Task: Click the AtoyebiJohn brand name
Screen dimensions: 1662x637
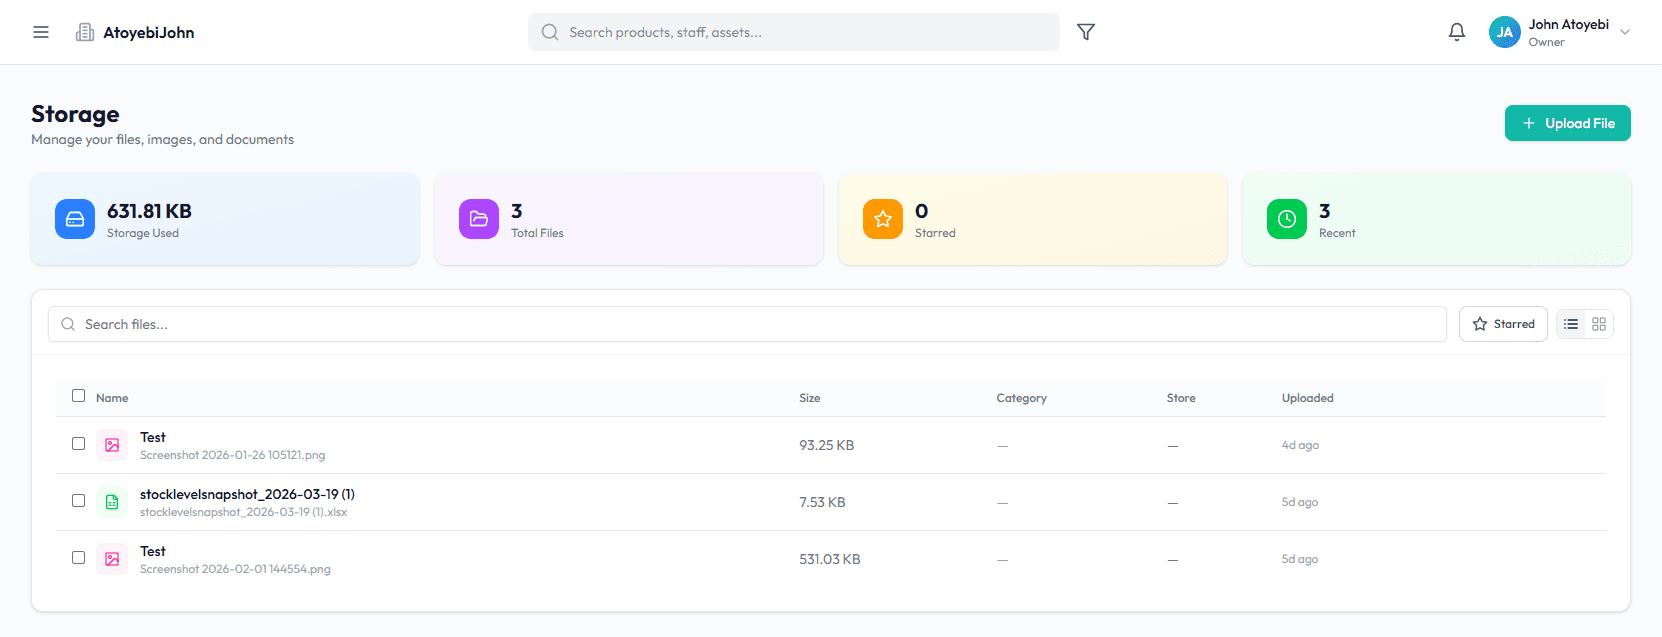Action: [x=149, y=33]
